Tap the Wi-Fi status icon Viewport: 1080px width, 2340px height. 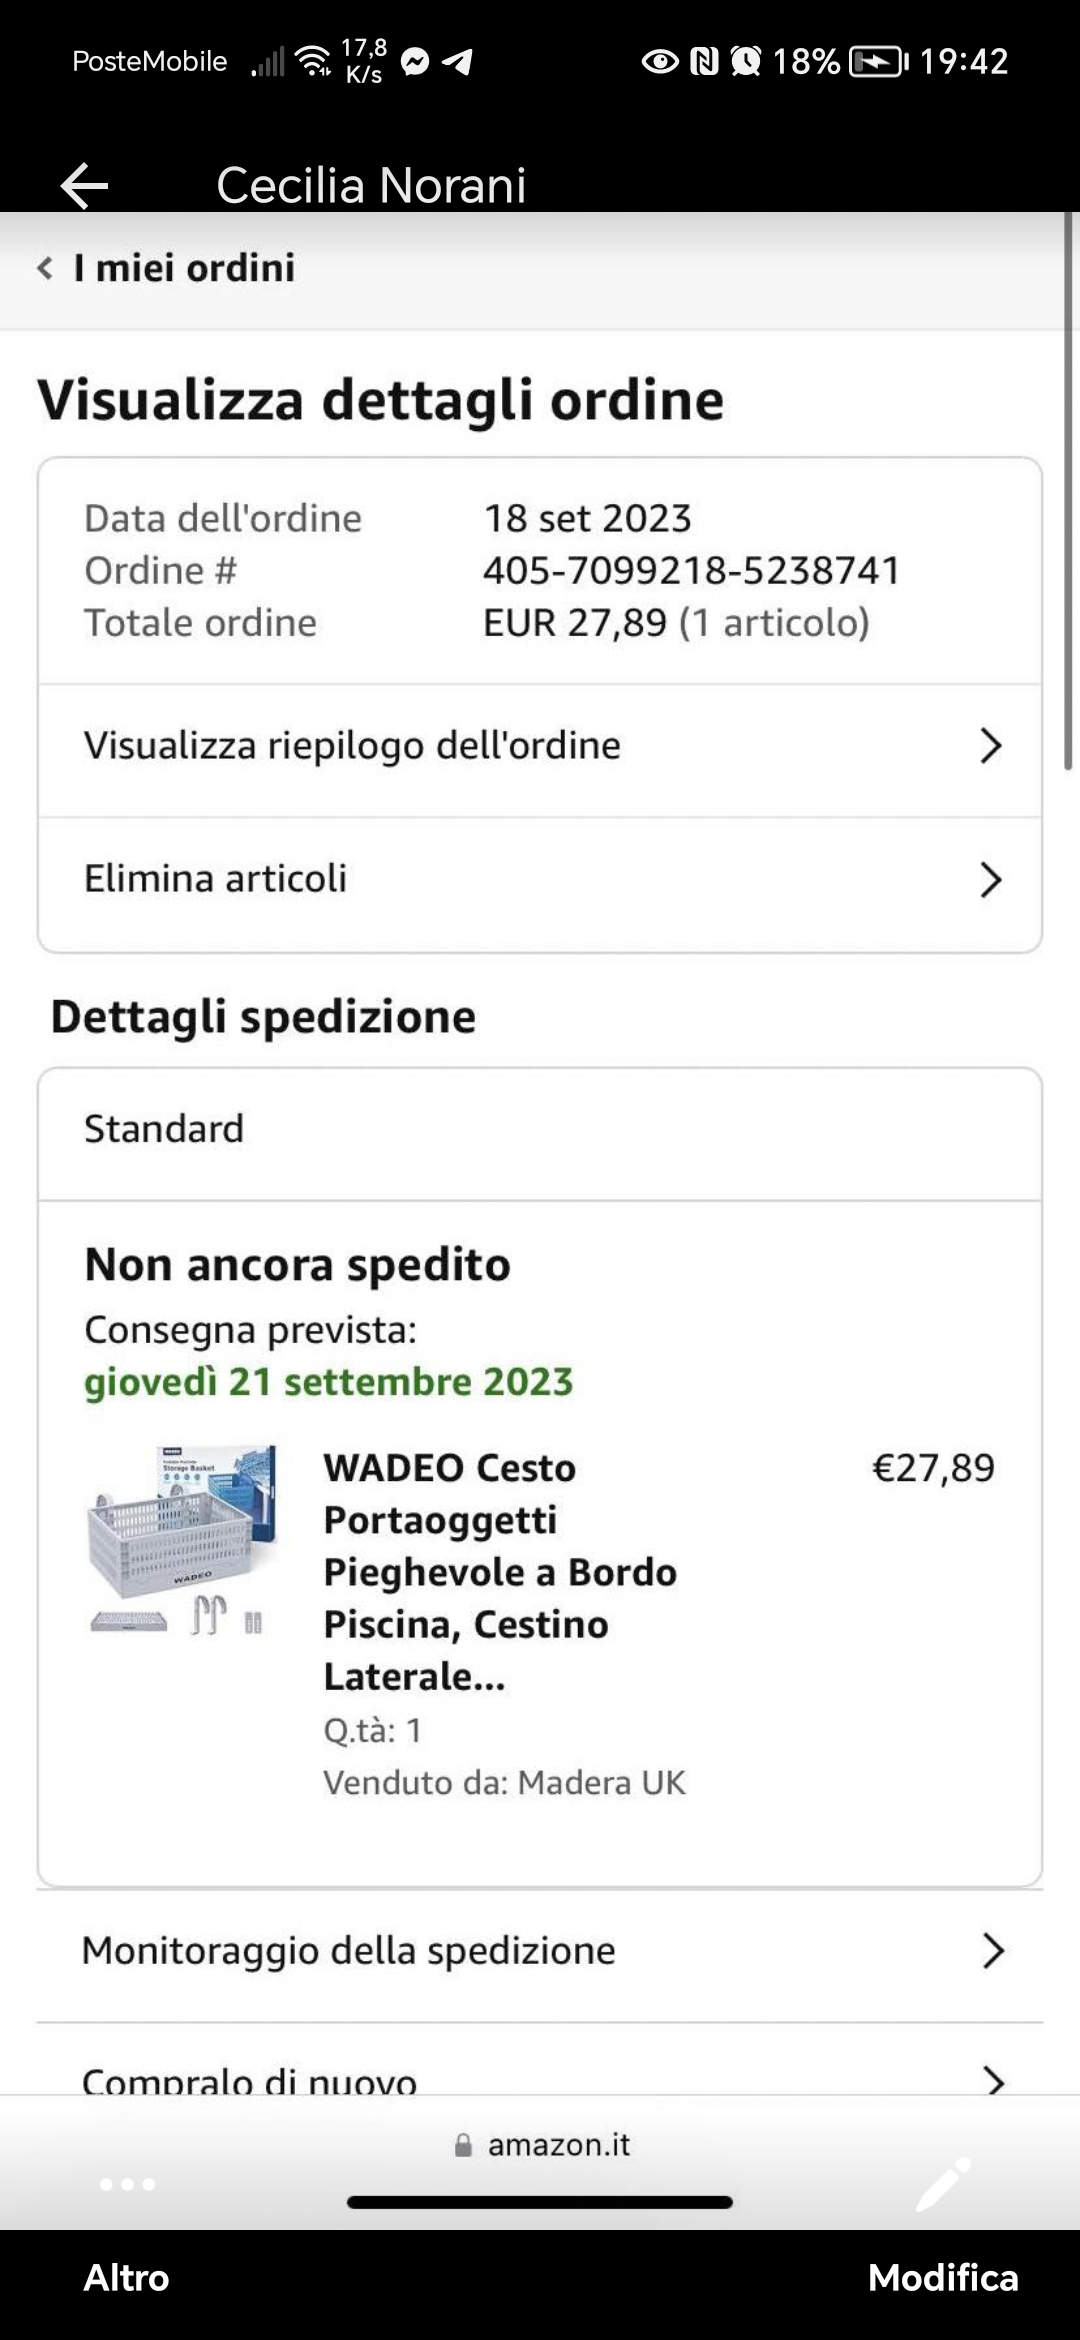tap(314, 61)
